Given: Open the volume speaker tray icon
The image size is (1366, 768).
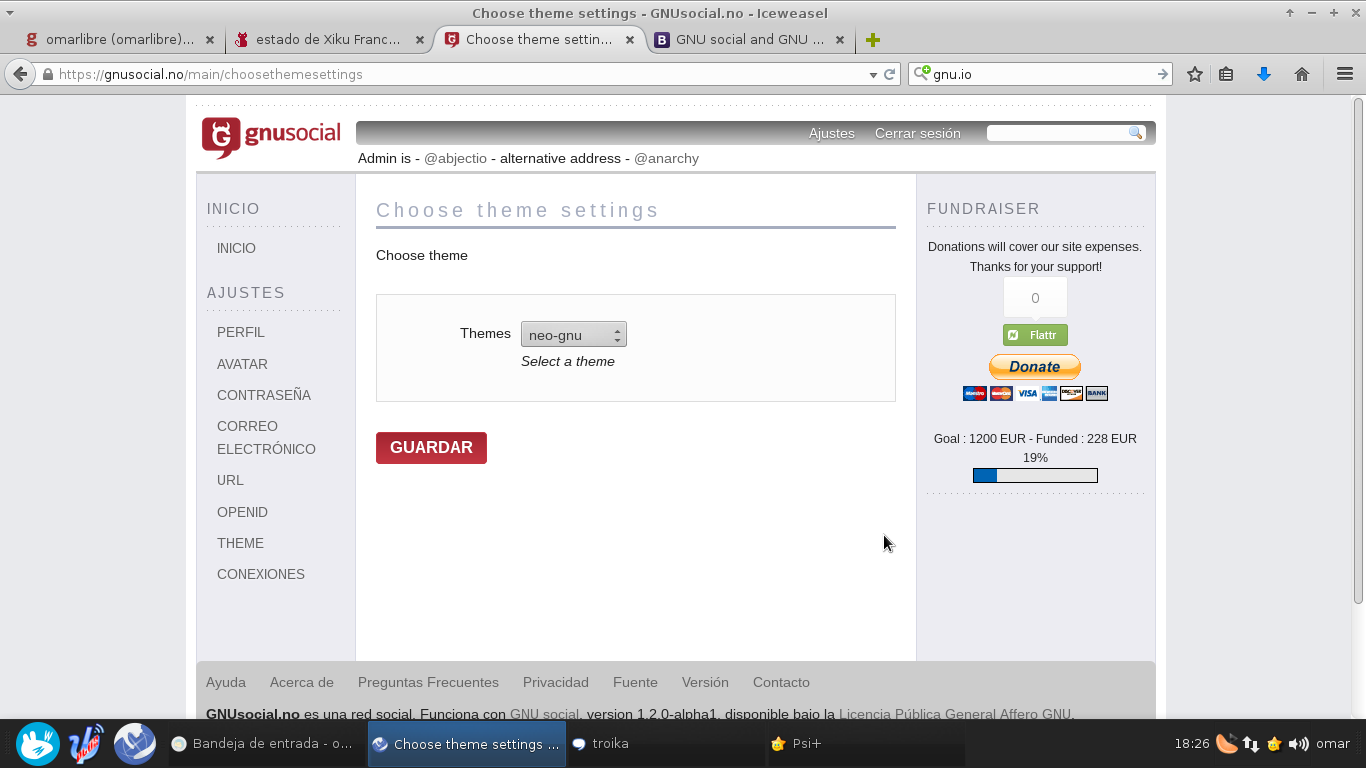Looking at the screenshot, I should point(1299,744).
